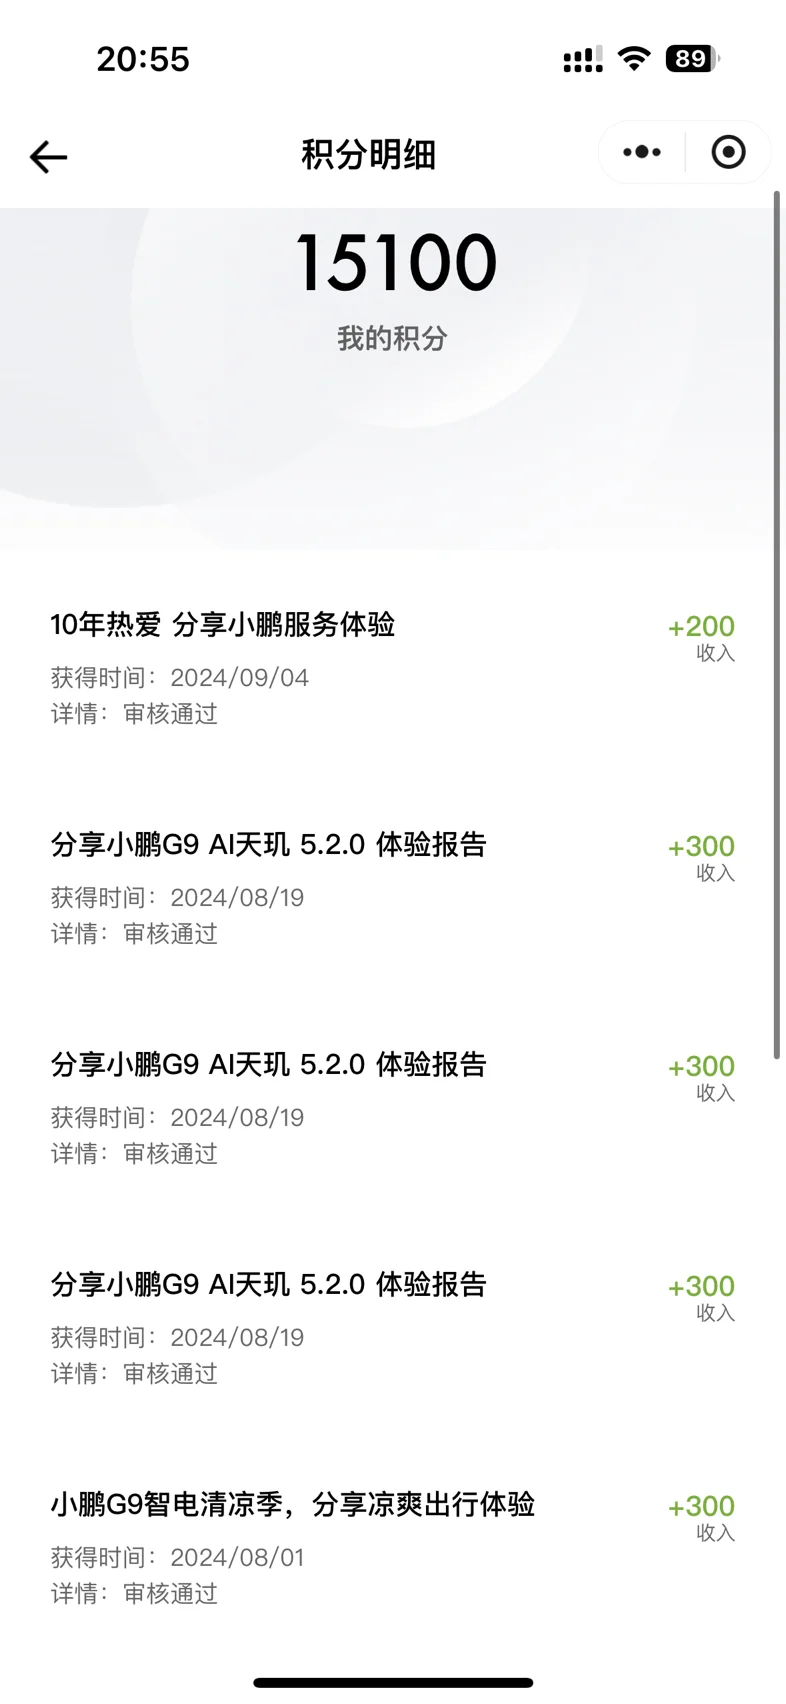The width and height of the screenshot is (786, 1704).
Task: Tap the 15100 points total
Action: (x=396, y=263)
